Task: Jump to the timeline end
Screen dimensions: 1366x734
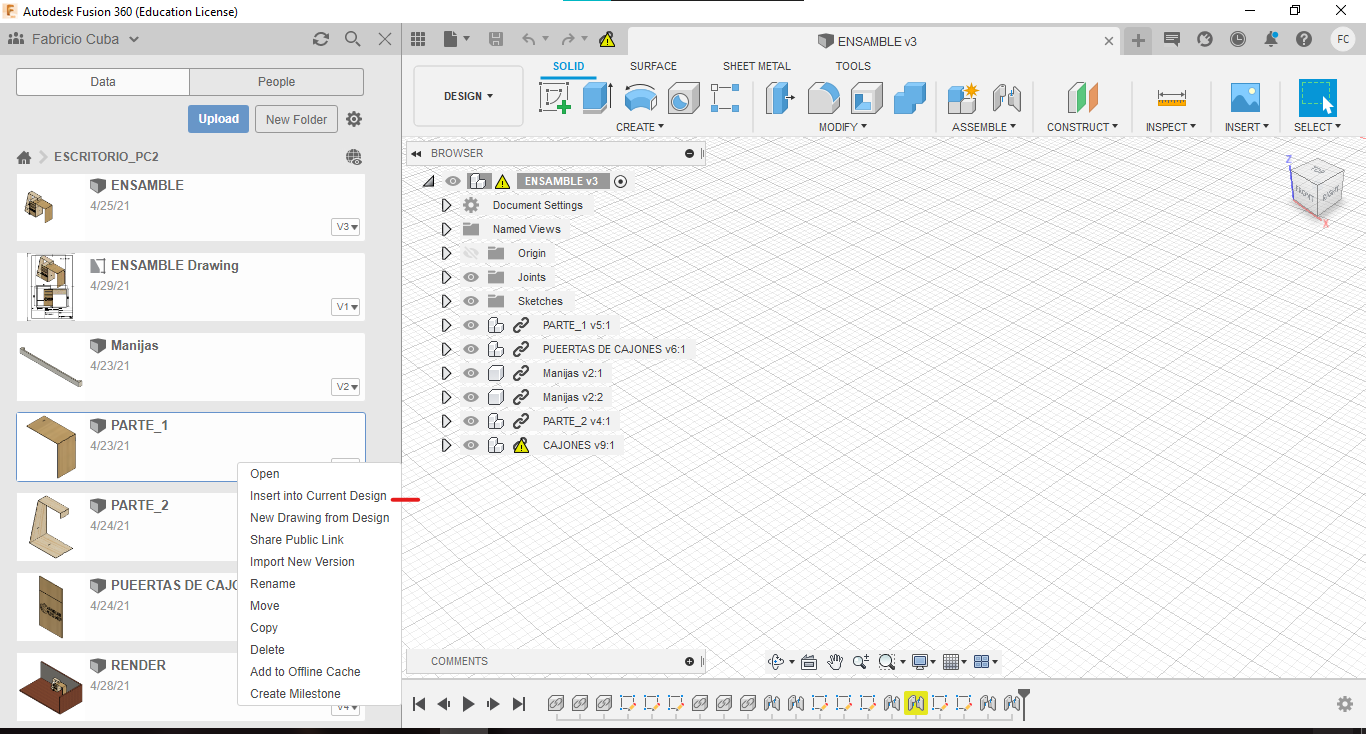Action: click(x=518, y=704)
